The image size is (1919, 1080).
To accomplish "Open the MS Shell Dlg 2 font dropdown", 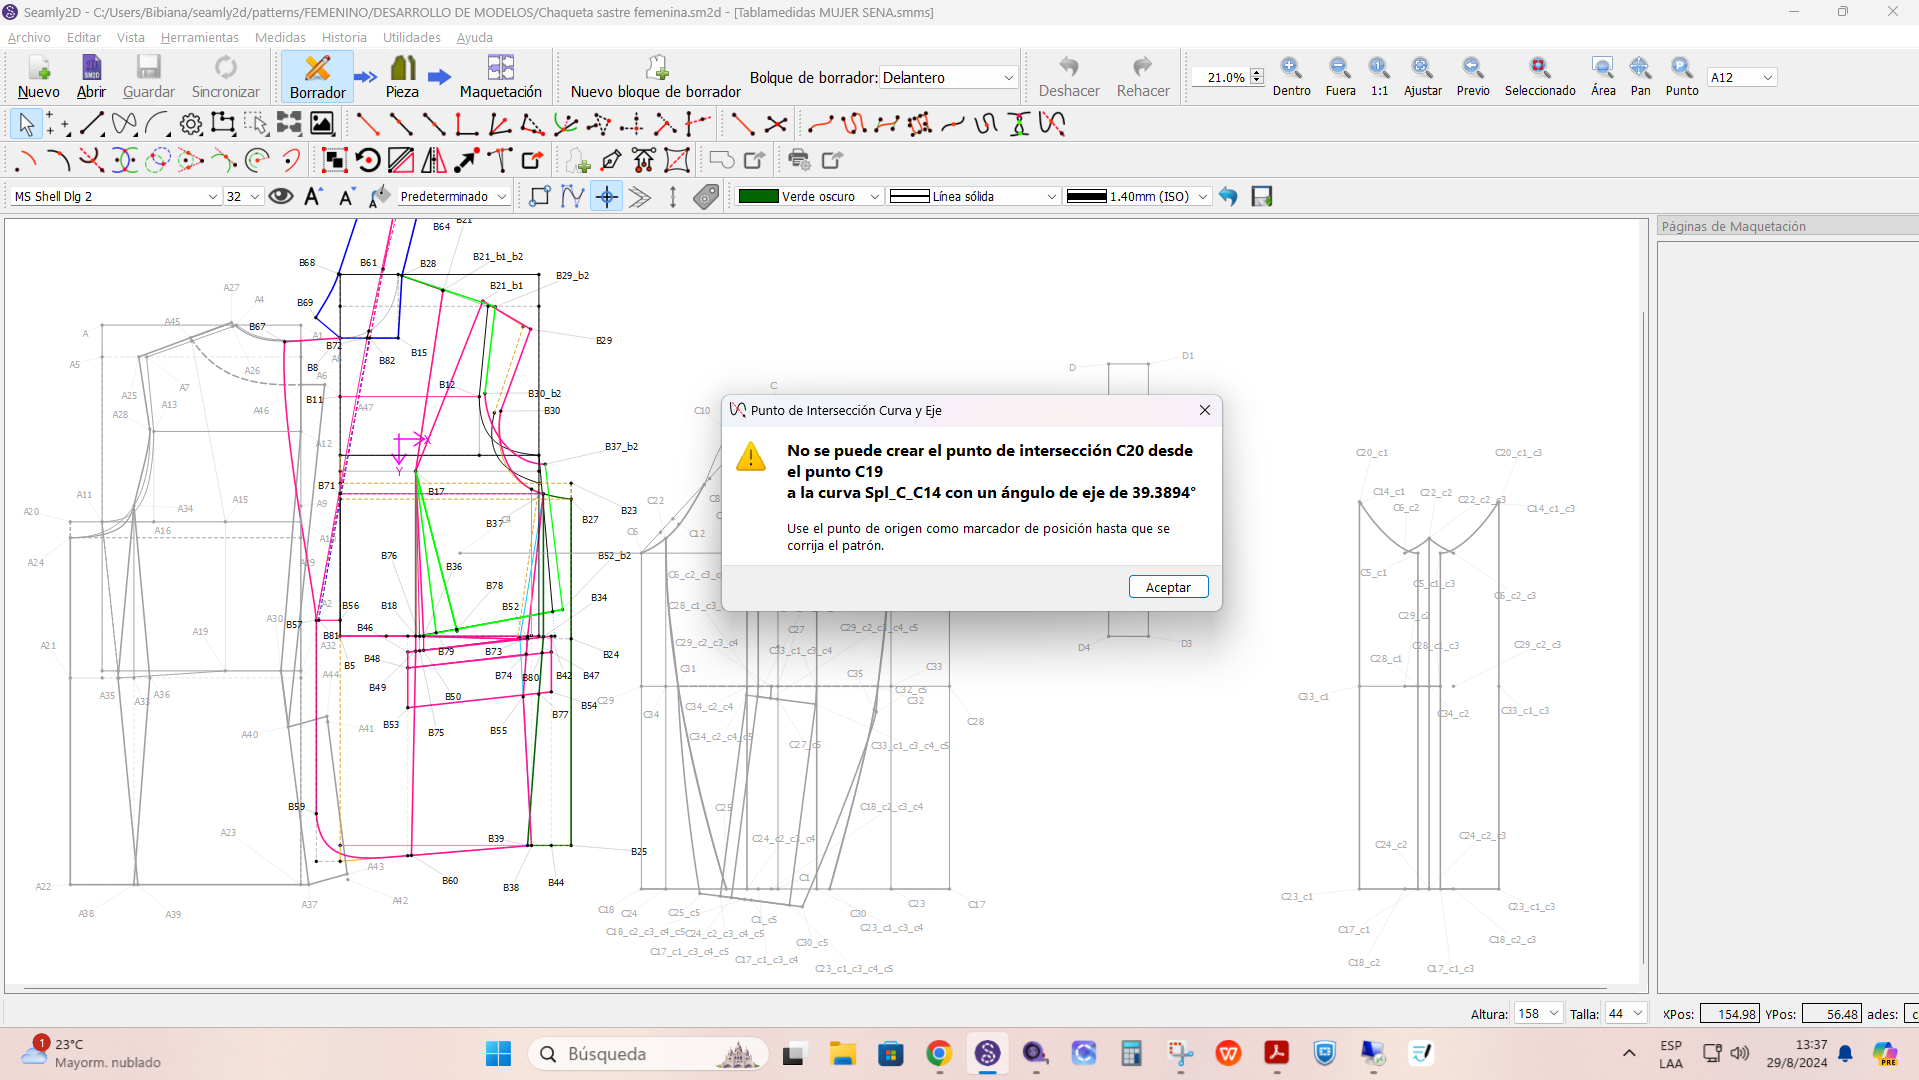I will (115, 196).
